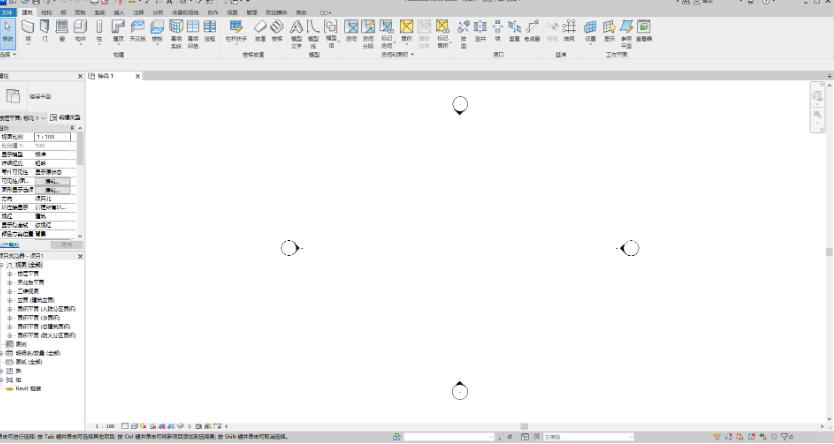
Task: Select the Grid tool in Datum panel
Action: pos(569,28)
